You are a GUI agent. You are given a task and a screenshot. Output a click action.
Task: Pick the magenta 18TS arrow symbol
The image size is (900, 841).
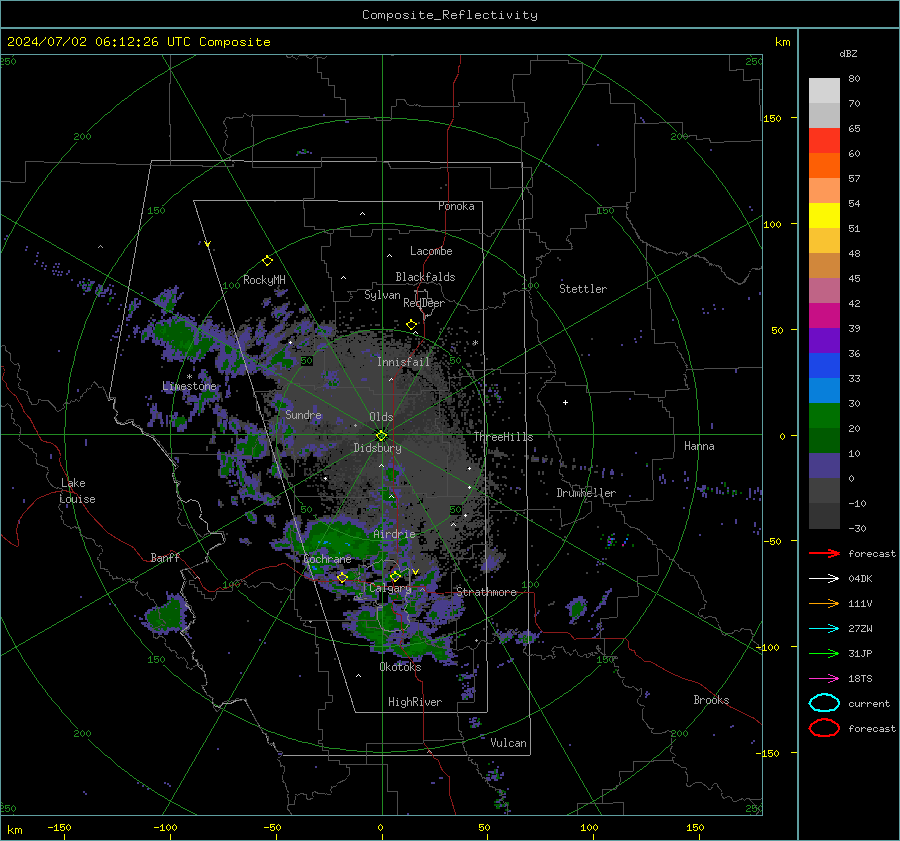click(824, 679)
